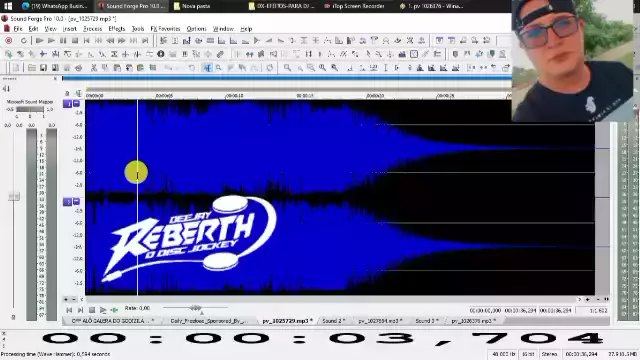
Task: Switch to the Sound 2 file tab
Action: [333, 321]
